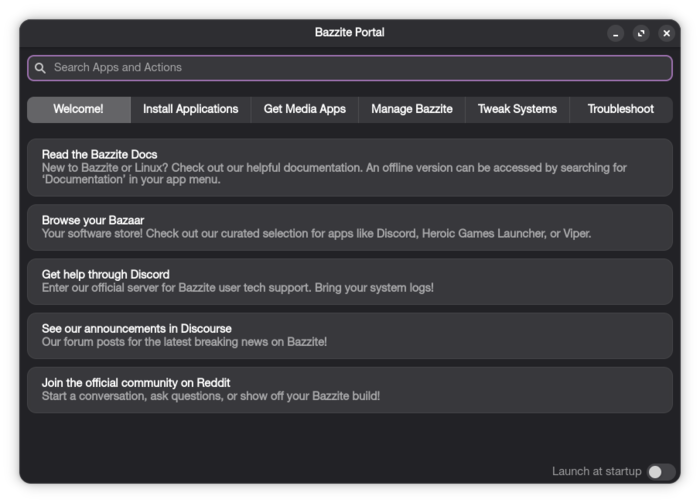The width and height of the screenshot is (700, 503).
Task: Open See our announcements in Discourse
Action: click(350, 336)
